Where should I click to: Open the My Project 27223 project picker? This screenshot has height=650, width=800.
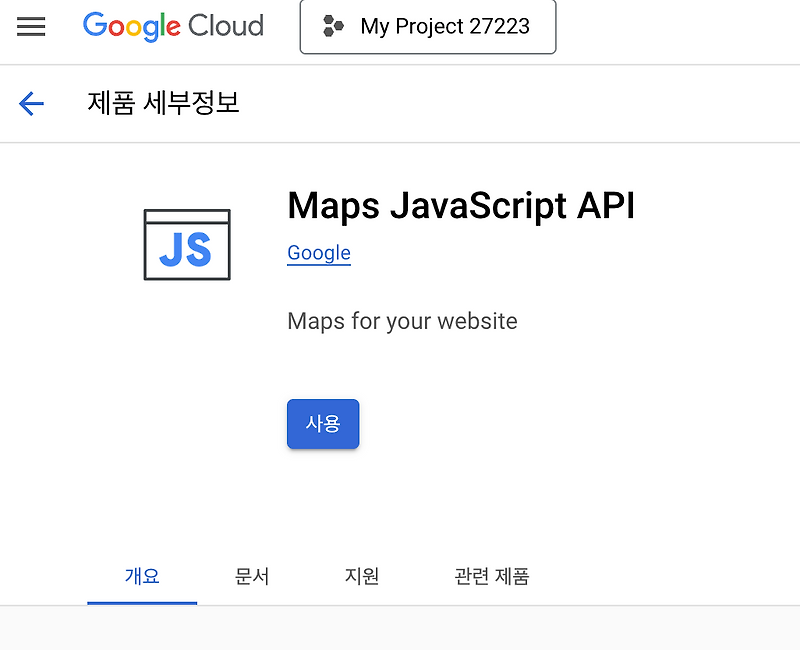pyautogui.click(x=428, y=27)
